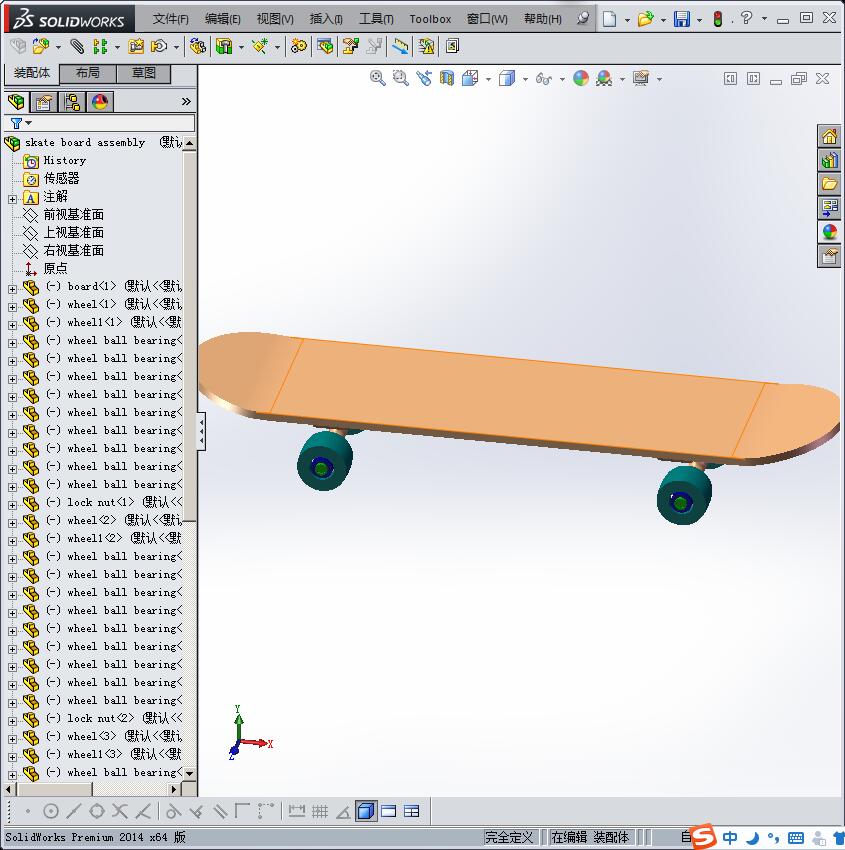Image resolution: width=845 pixels, height=850 pixels.
Task: Click the Save floppy disk button
Action: coord(682,19)
